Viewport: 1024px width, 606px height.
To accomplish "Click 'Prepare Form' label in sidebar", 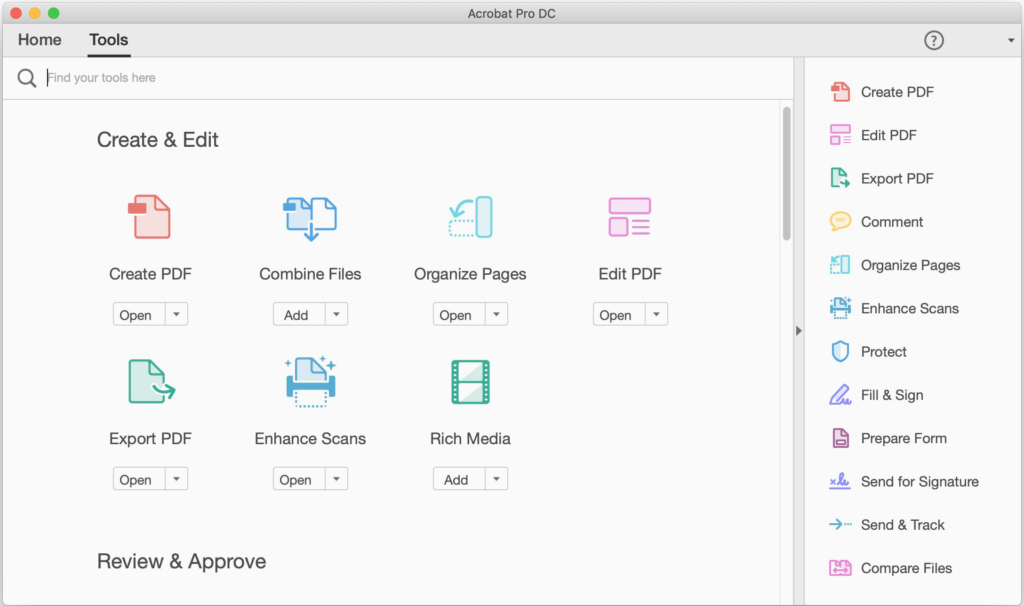I will (903, 438).
